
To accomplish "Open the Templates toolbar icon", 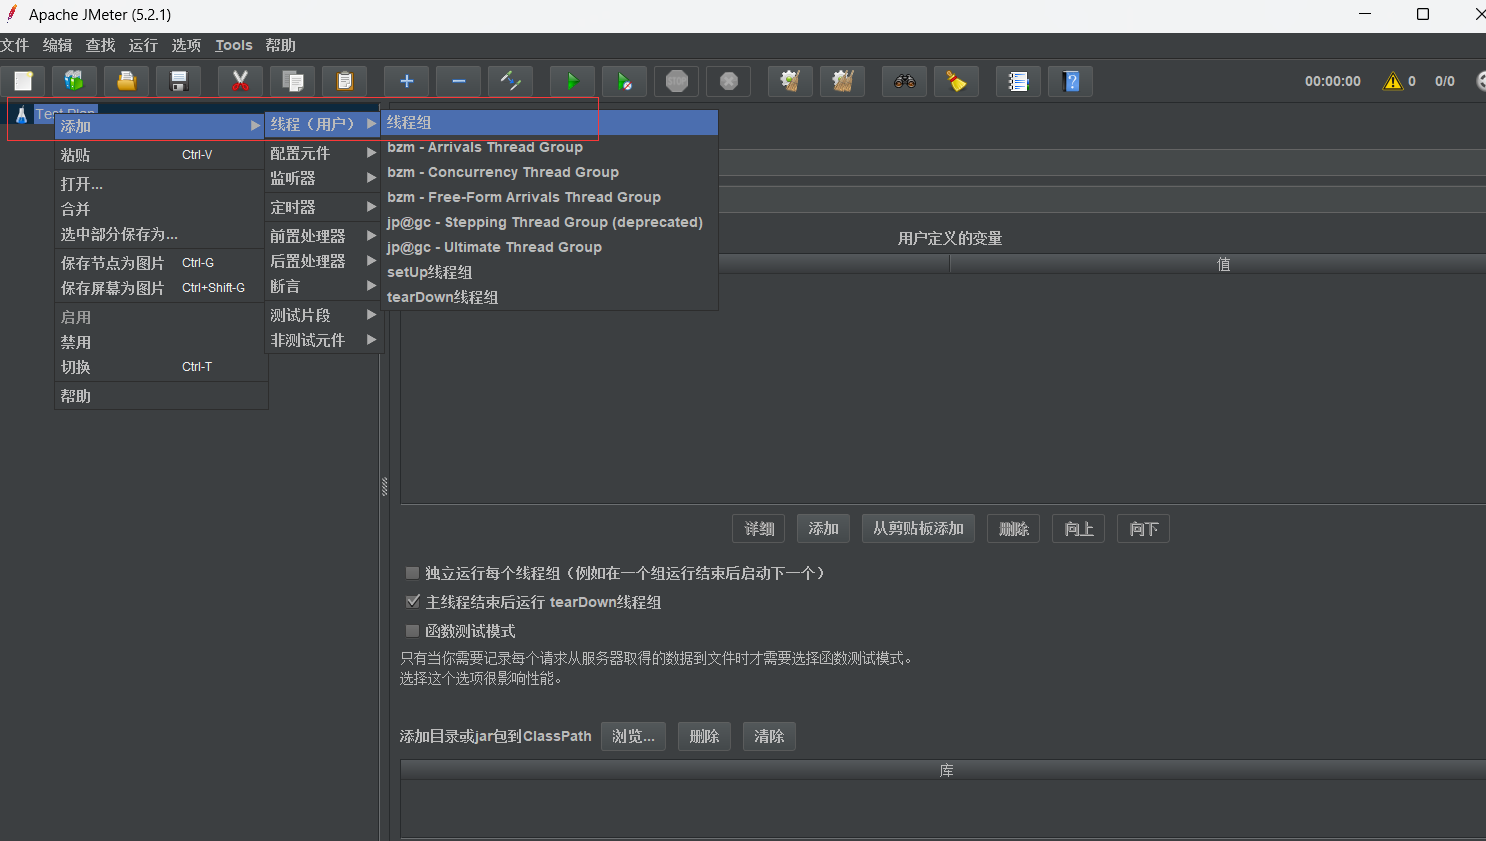I will click(x=74, y=81).
